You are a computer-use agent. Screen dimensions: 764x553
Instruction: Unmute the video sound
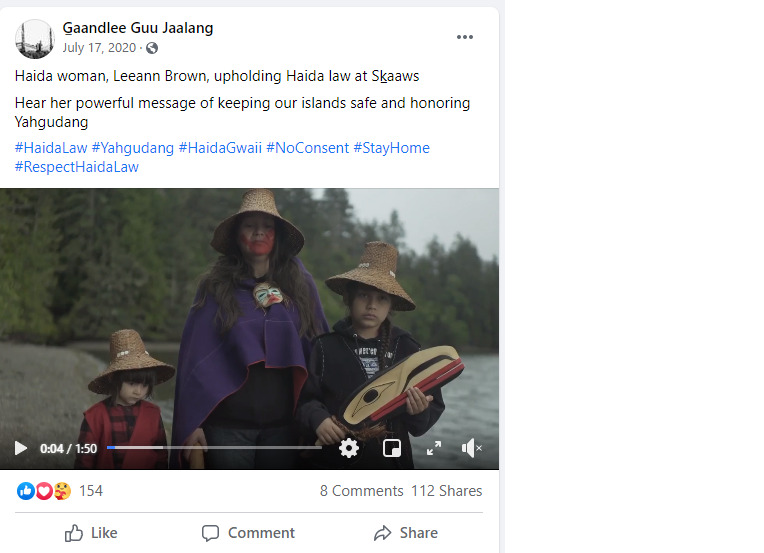472,448
